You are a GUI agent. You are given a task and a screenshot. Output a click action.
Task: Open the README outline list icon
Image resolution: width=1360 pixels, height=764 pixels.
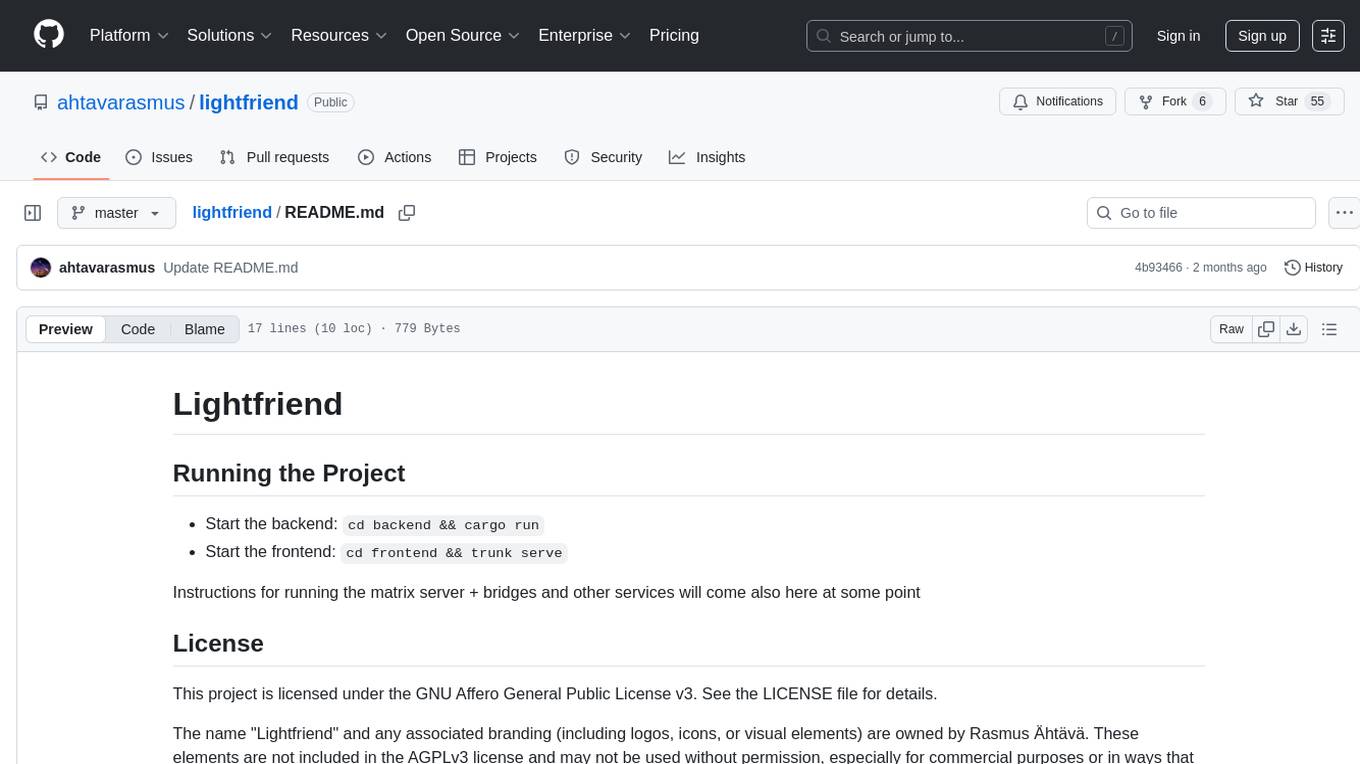point(1329,329)
